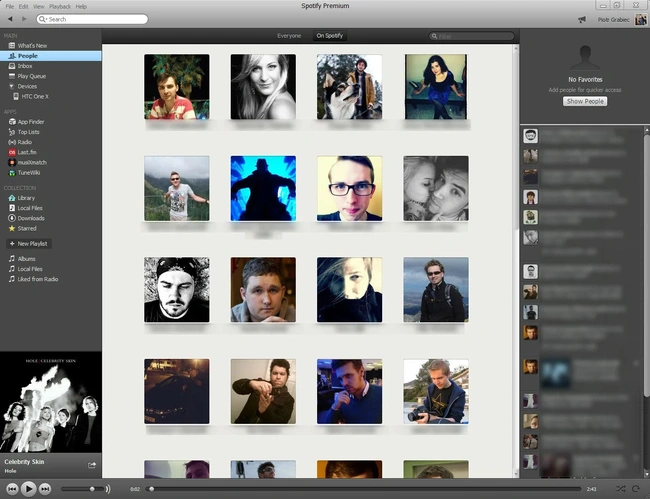The width and height of the screenshot is (650, 499).
Task: Open the View menu
Action: coord(39,7)
